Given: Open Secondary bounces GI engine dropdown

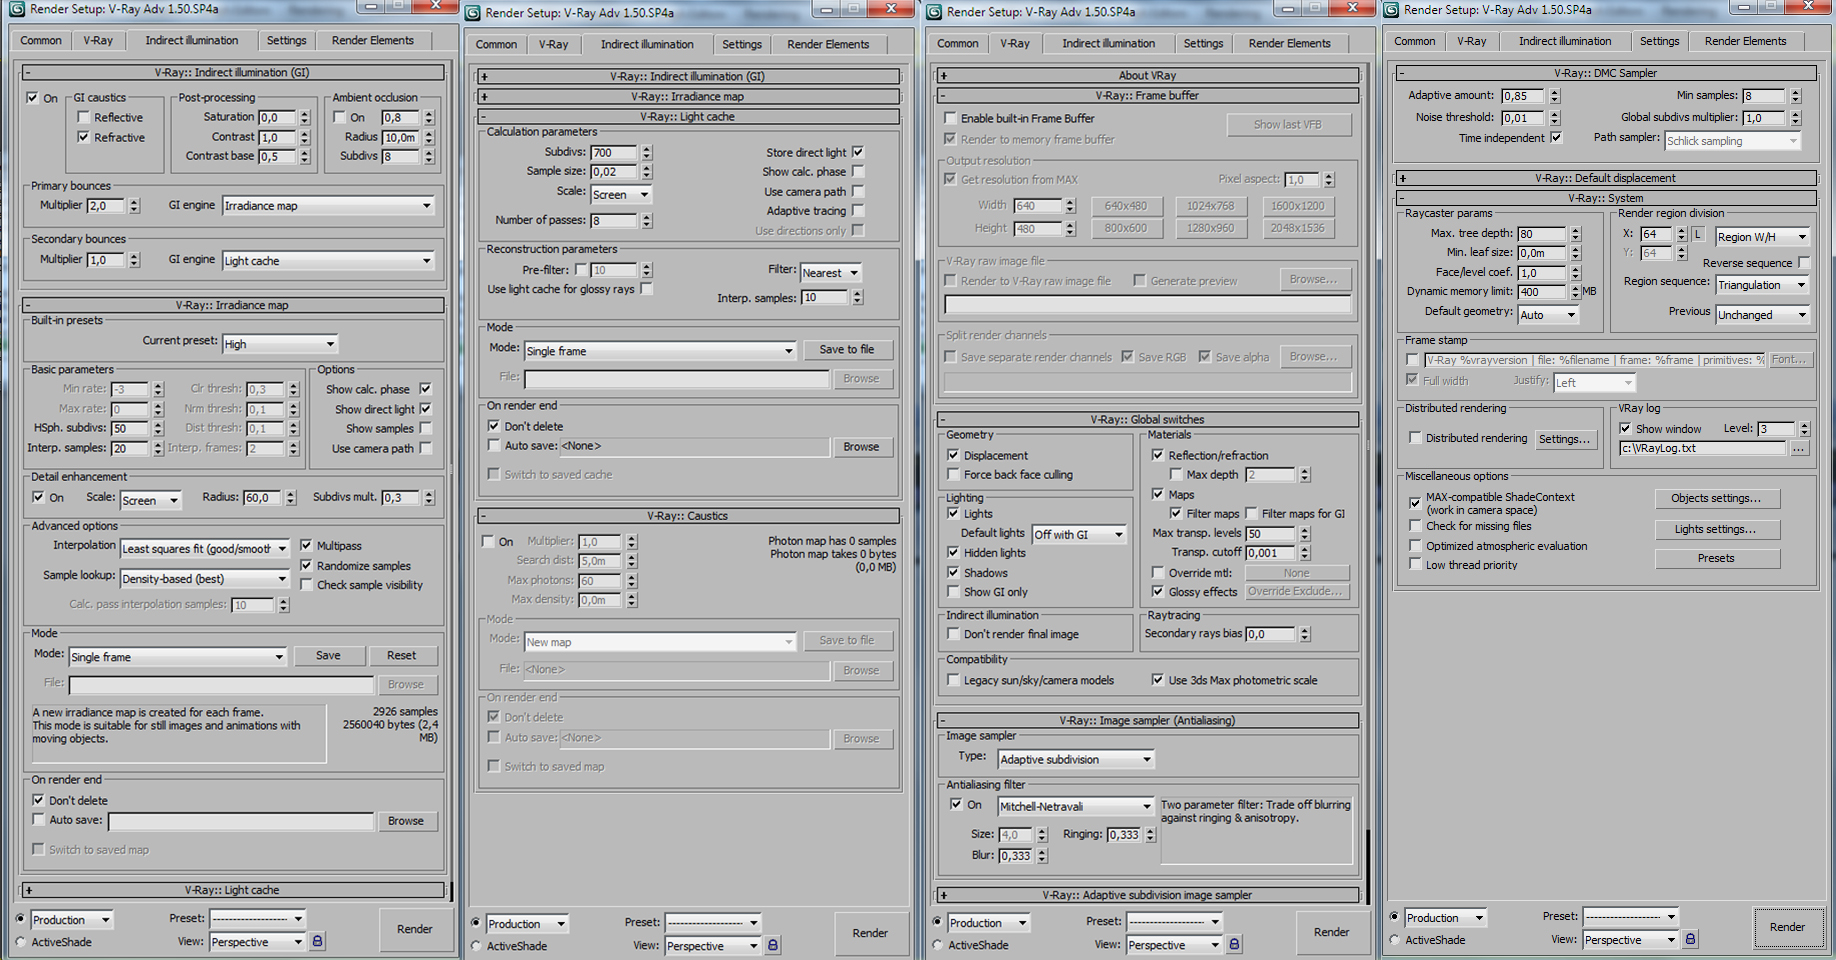Looking at the screenshot, I should click(328, 261).
